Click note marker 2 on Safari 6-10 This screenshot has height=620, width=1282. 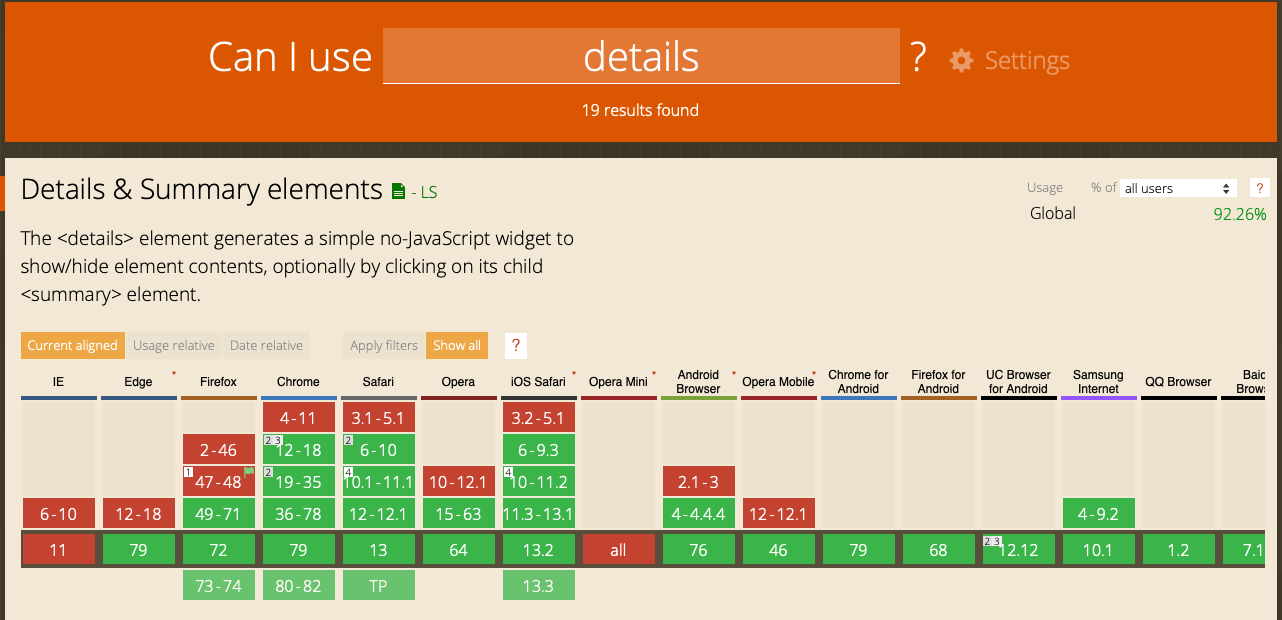347,440
